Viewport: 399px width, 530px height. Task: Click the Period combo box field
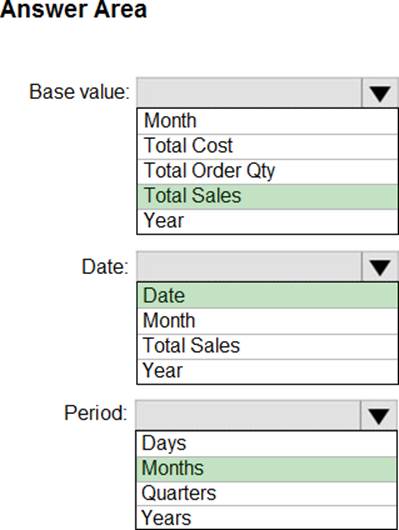click(x=248, y=415)
